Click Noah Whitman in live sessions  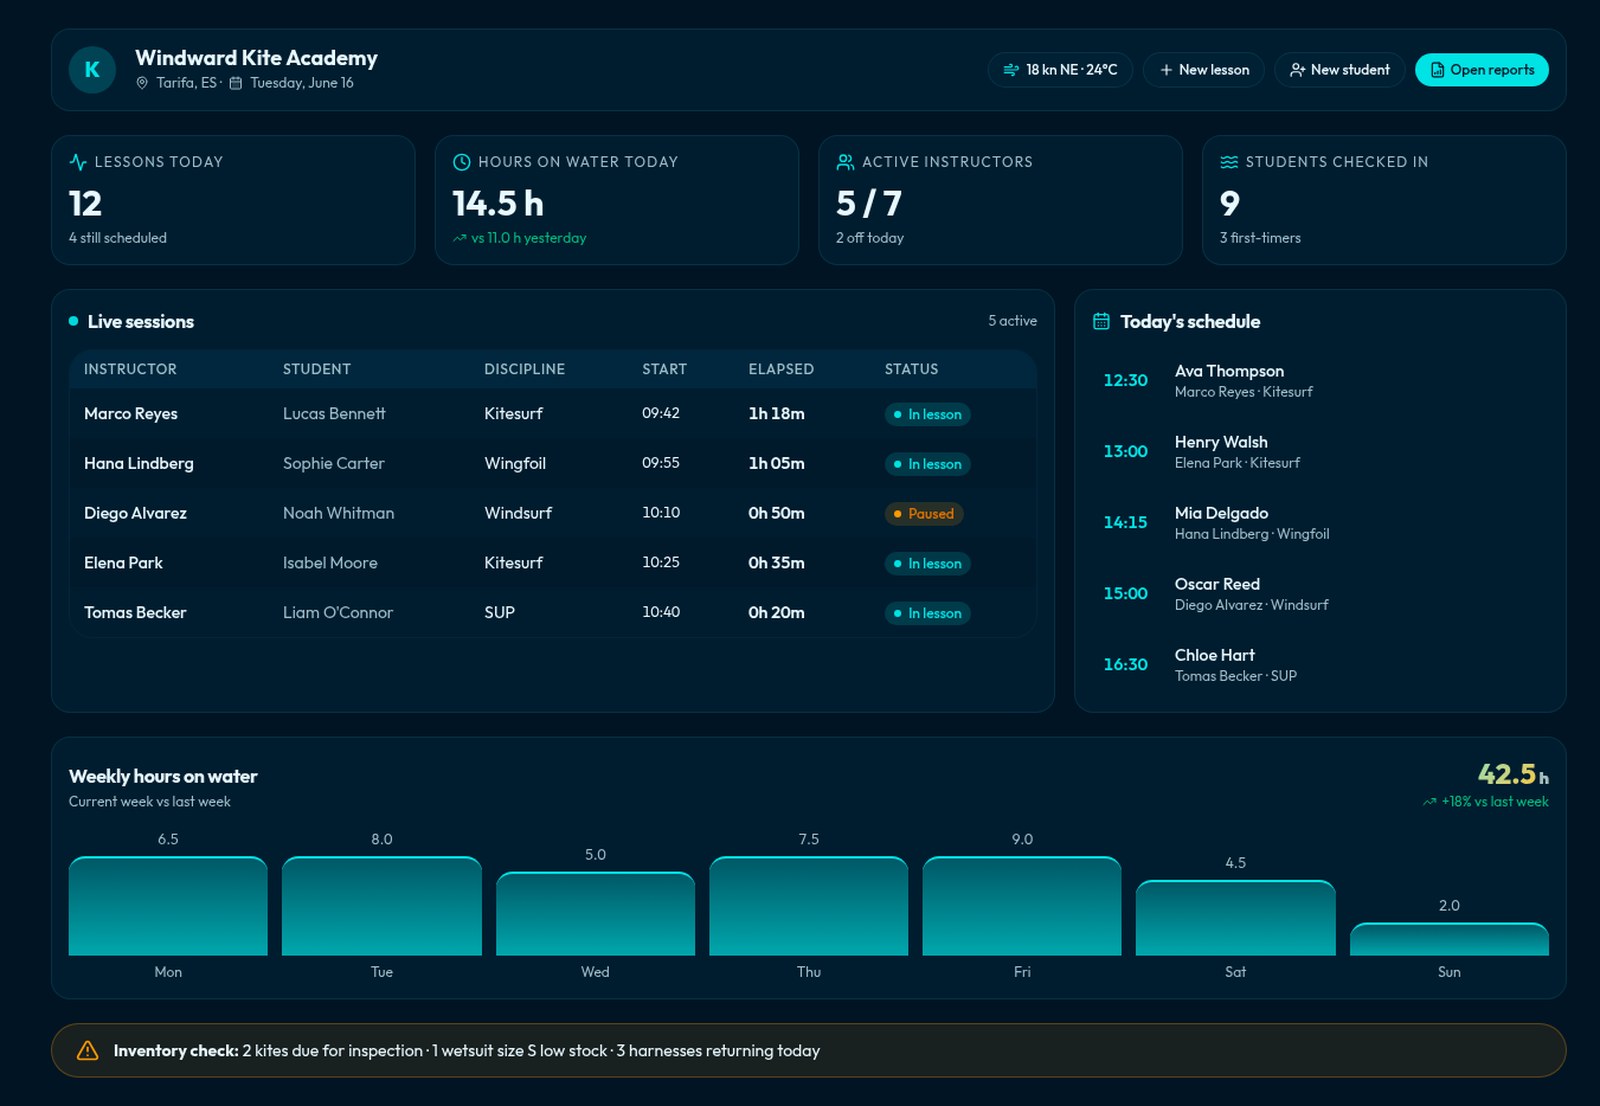(338, 513)
